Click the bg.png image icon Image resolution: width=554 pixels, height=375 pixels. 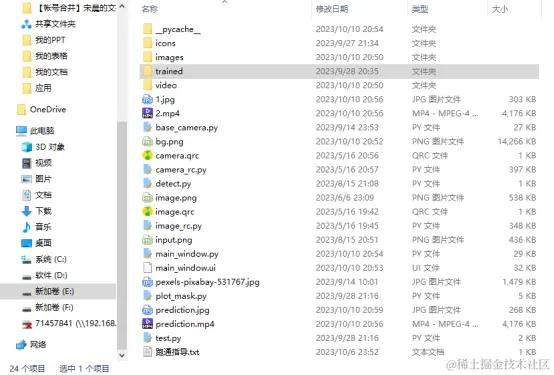(147, 141)
